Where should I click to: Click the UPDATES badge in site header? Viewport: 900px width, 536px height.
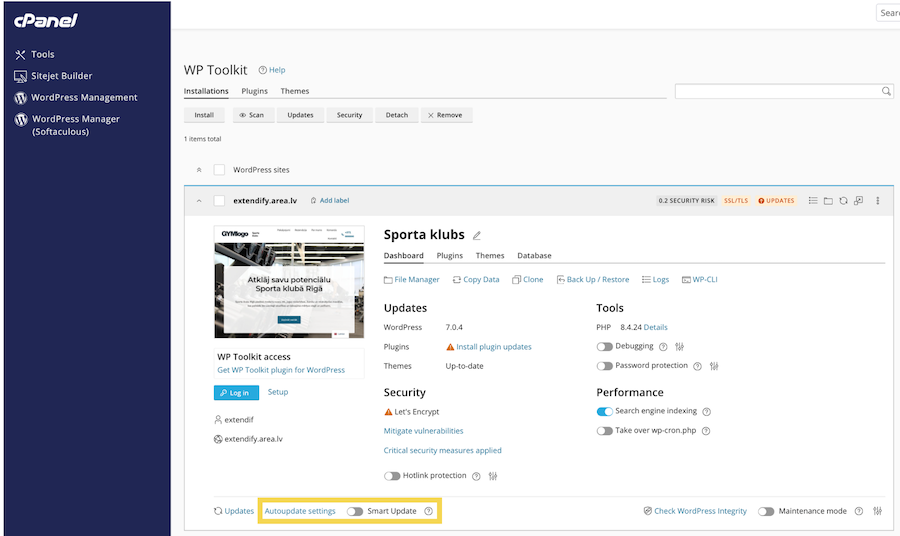pos(776,201)
